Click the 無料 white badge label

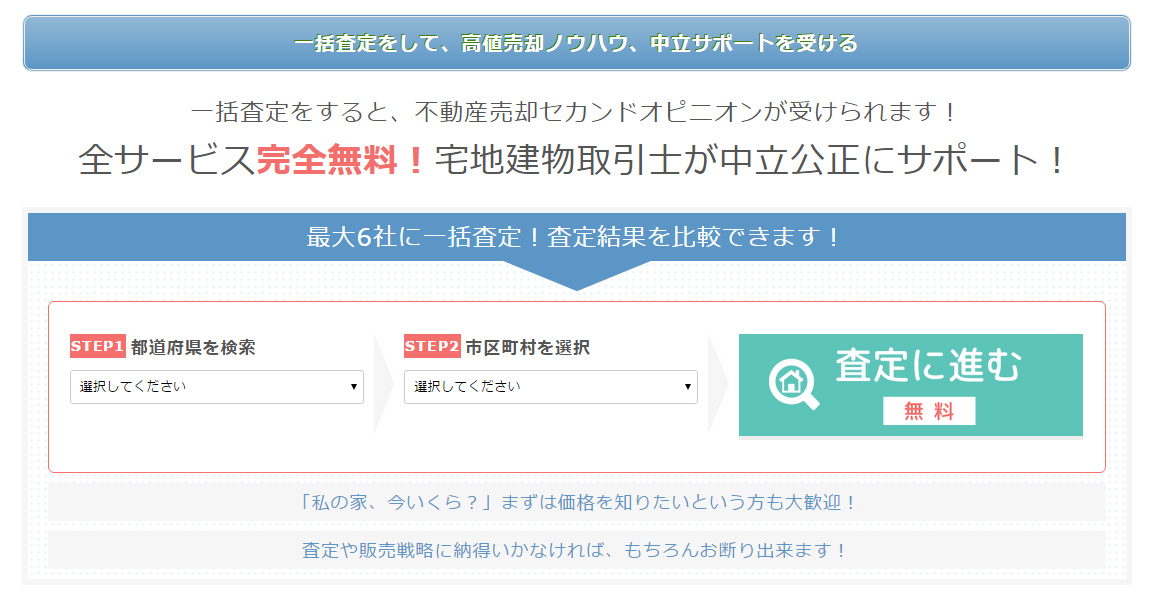point(929,411)
